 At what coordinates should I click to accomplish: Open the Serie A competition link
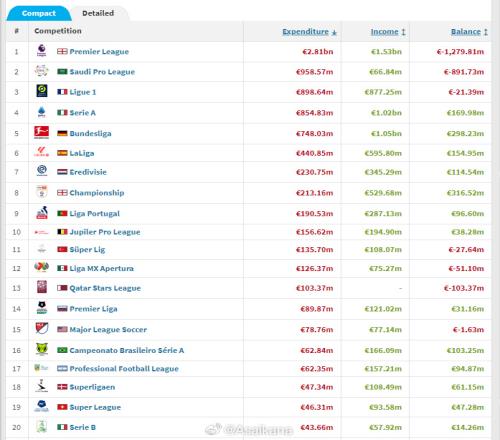point(83,113)
